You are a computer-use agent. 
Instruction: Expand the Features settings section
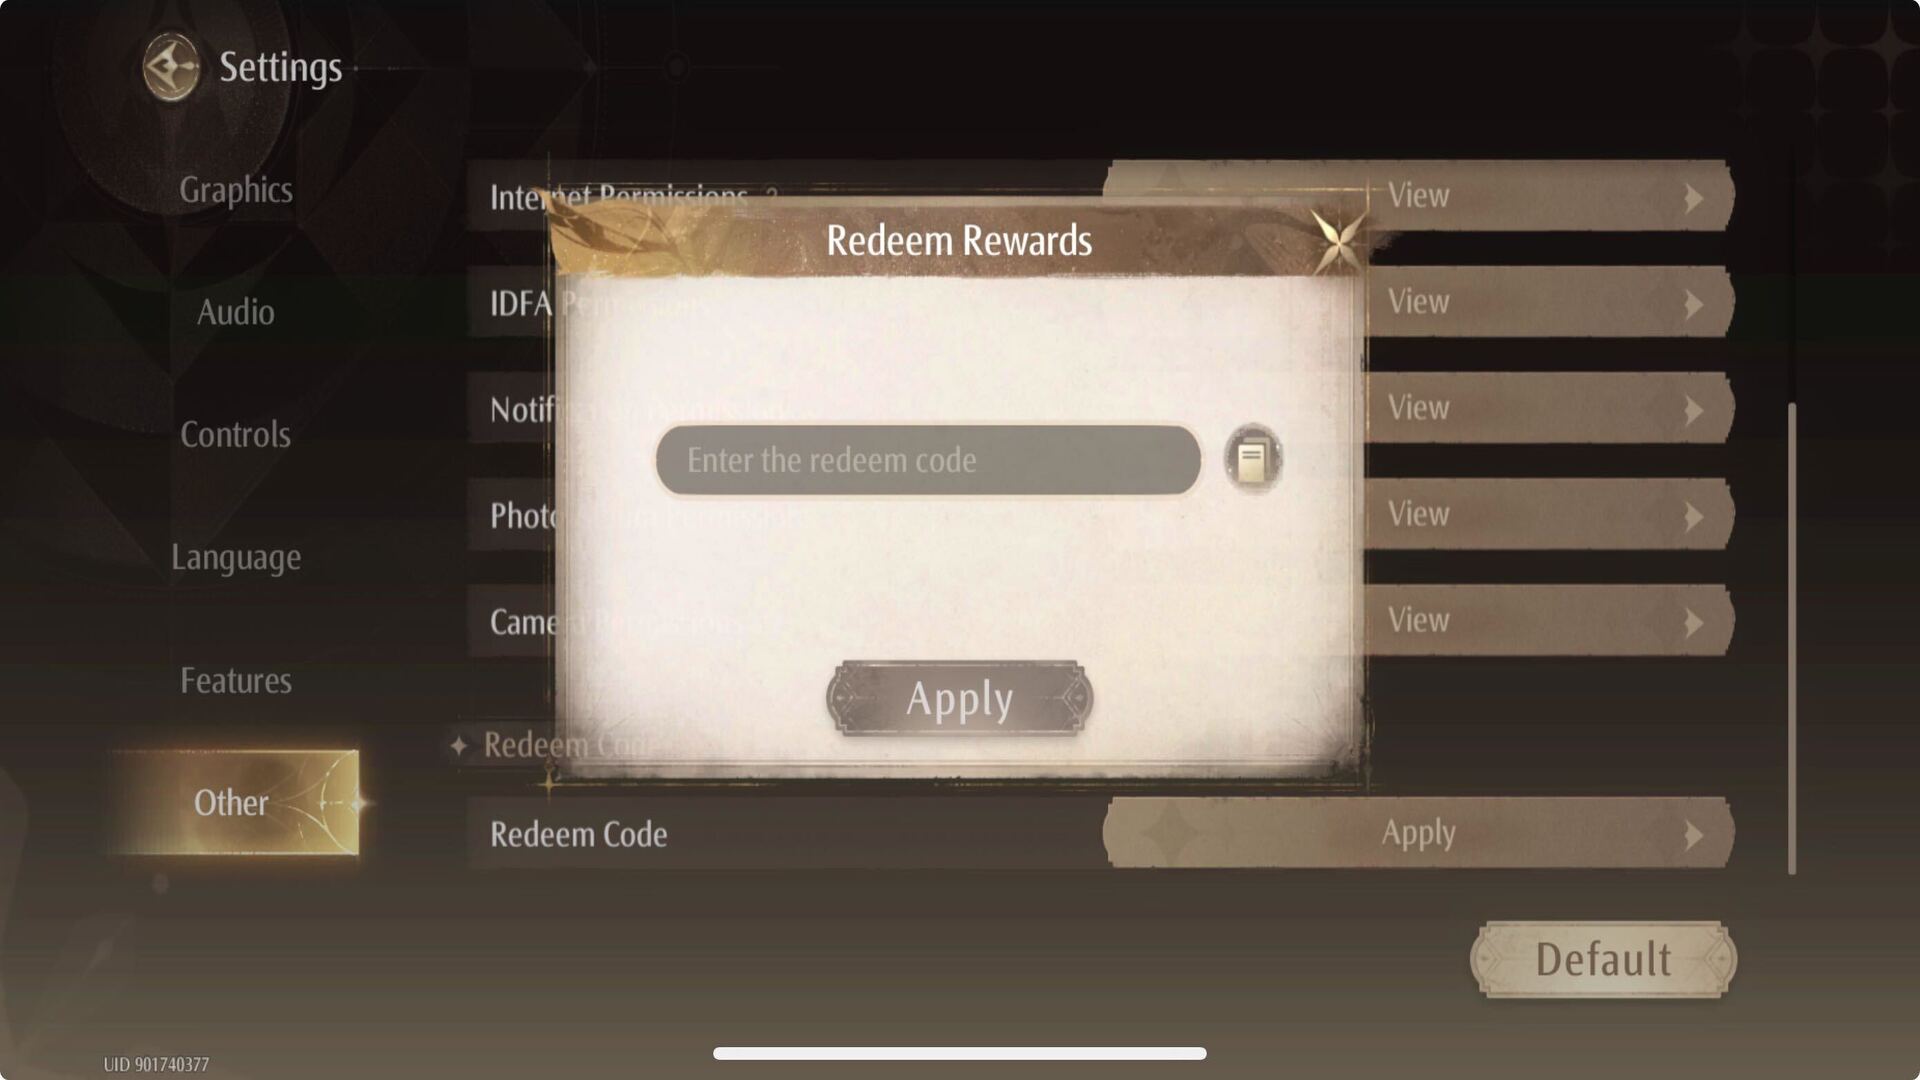(235, 679)
